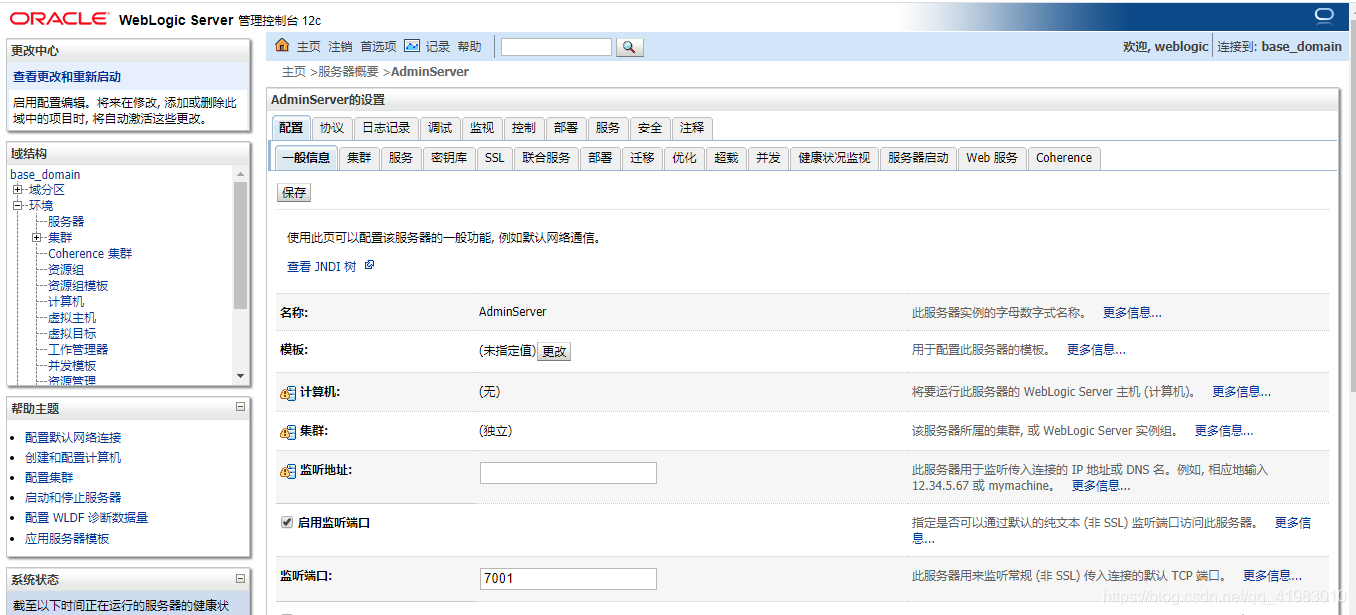Click the 监听地址 input field

point(568,473)
